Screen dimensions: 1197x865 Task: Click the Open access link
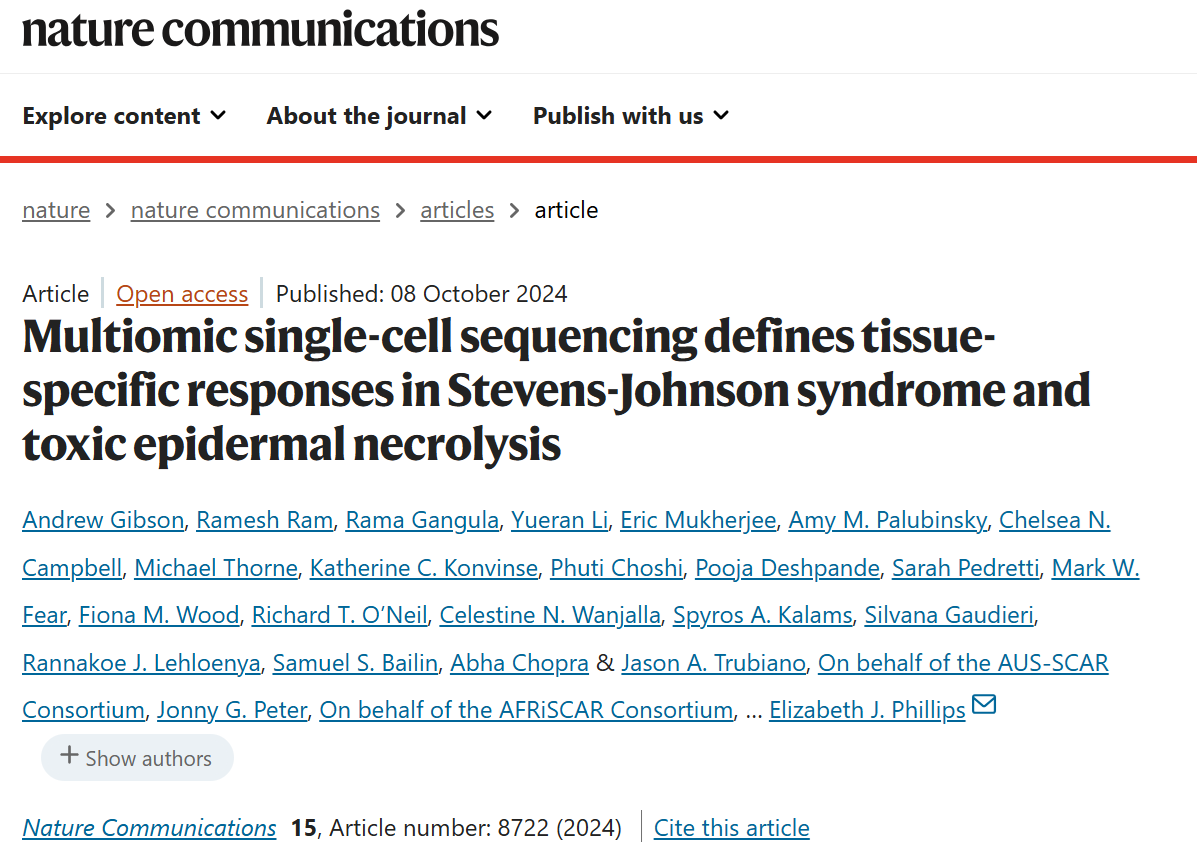coord(182,294)
